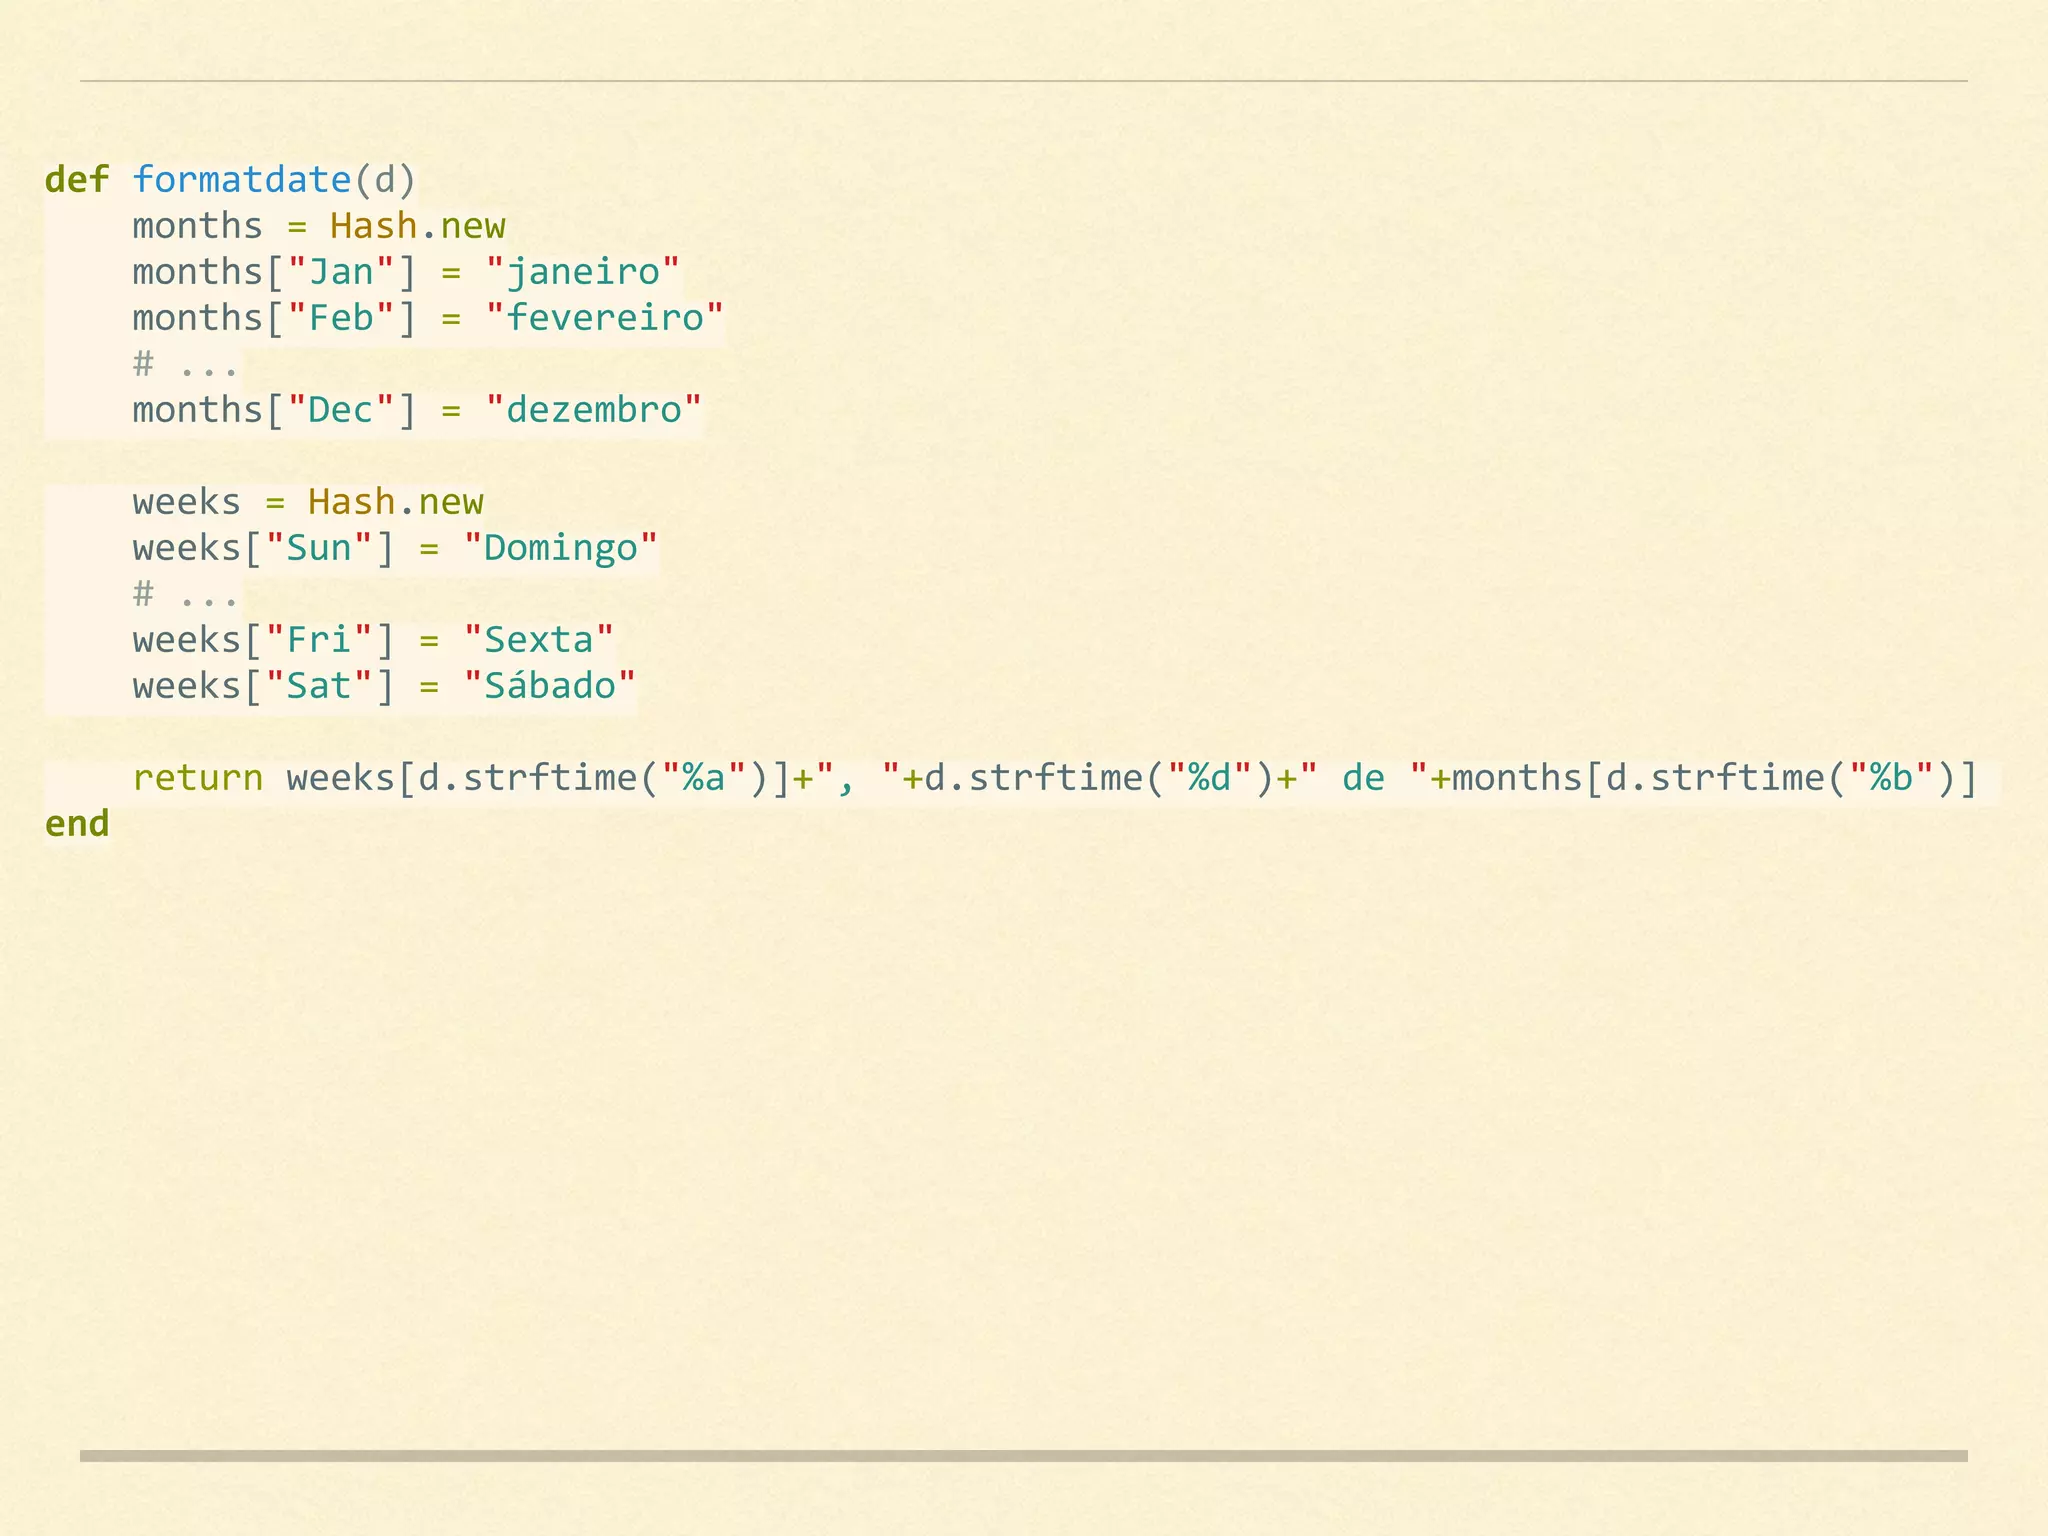The width and height of the screenshot is (2048, 1536).
Task: Click the 'fevereiro' string literal
Action: (x=604, y=318)
